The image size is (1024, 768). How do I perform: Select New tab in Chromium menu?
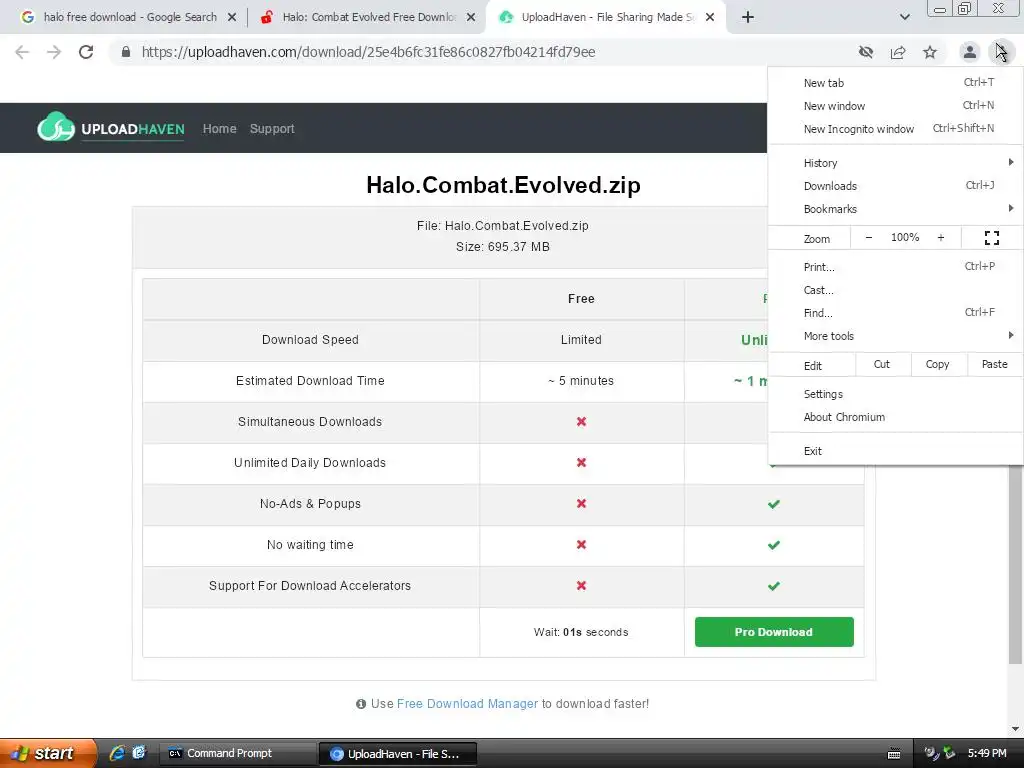tap(895, 83)
